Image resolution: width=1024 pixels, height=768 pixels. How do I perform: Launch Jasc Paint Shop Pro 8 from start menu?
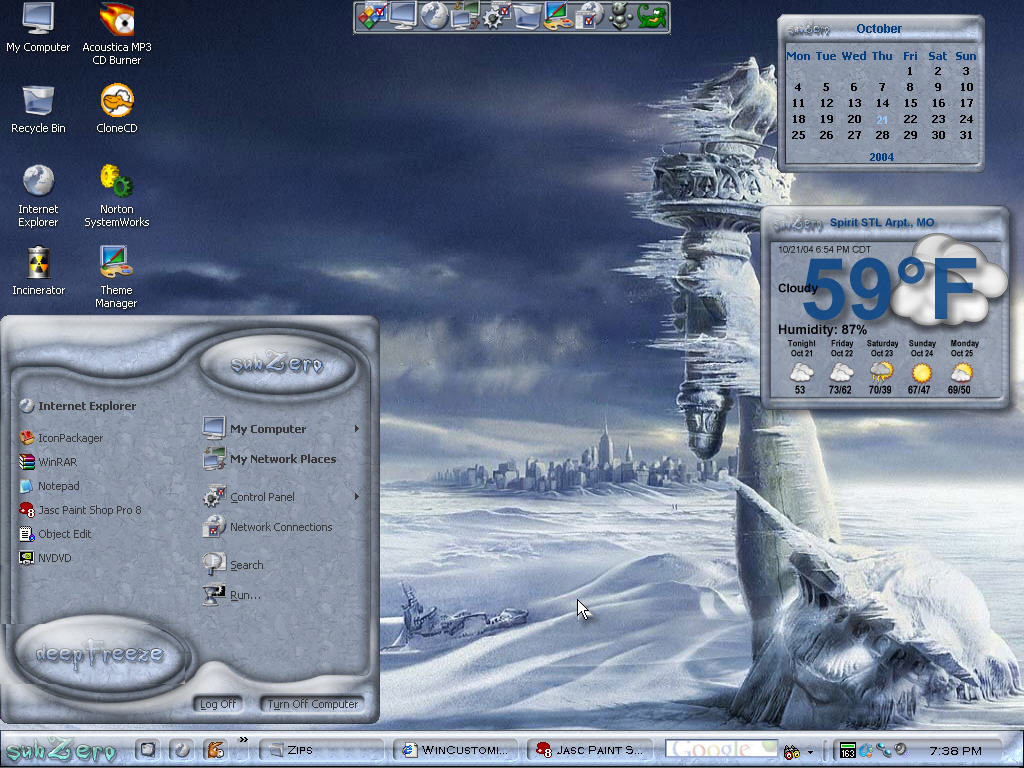point(80,510)
